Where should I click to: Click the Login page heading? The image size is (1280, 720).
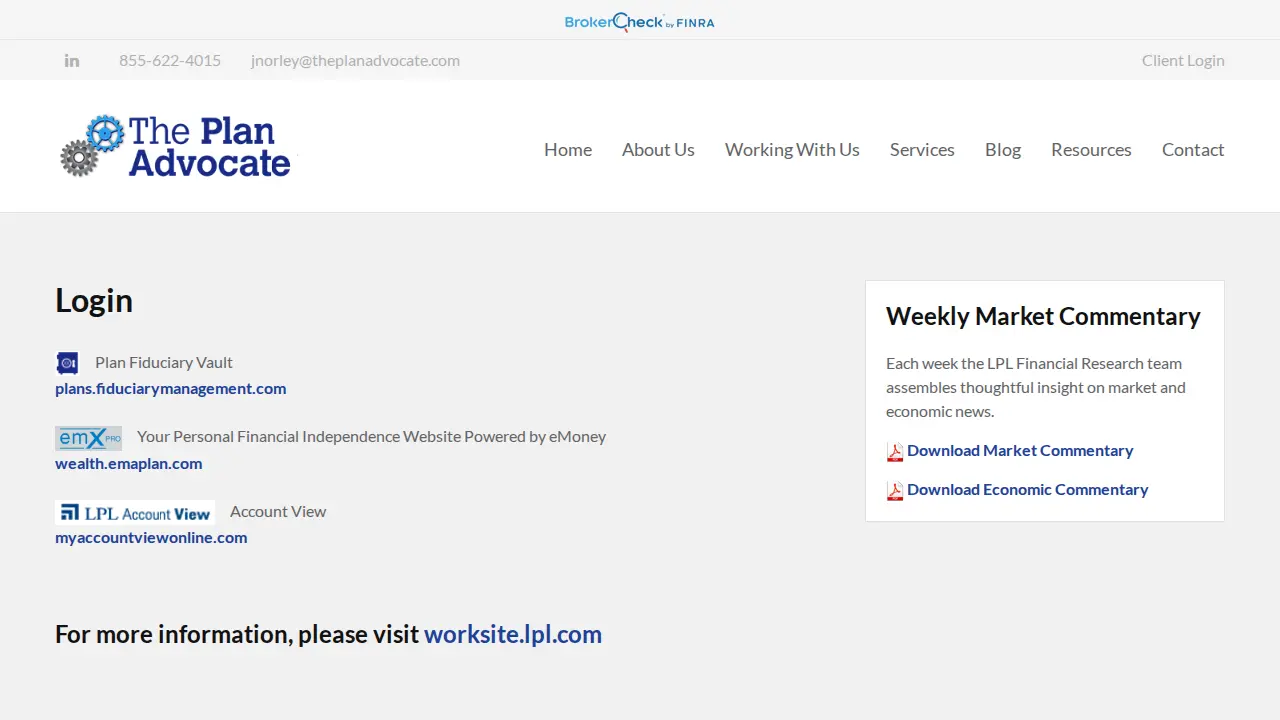[94, 301]
